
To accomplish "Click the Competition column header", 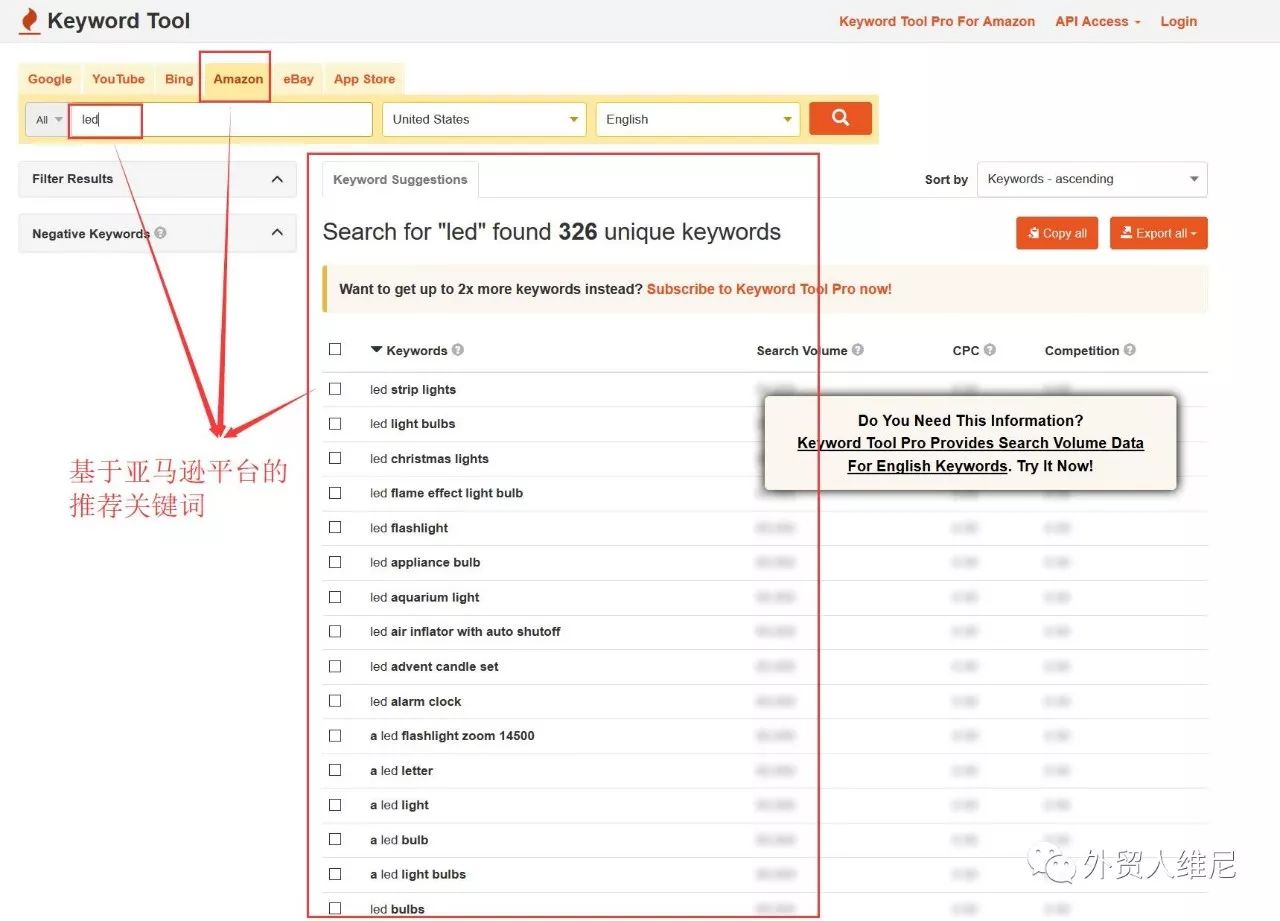I will coord(1082,351).
